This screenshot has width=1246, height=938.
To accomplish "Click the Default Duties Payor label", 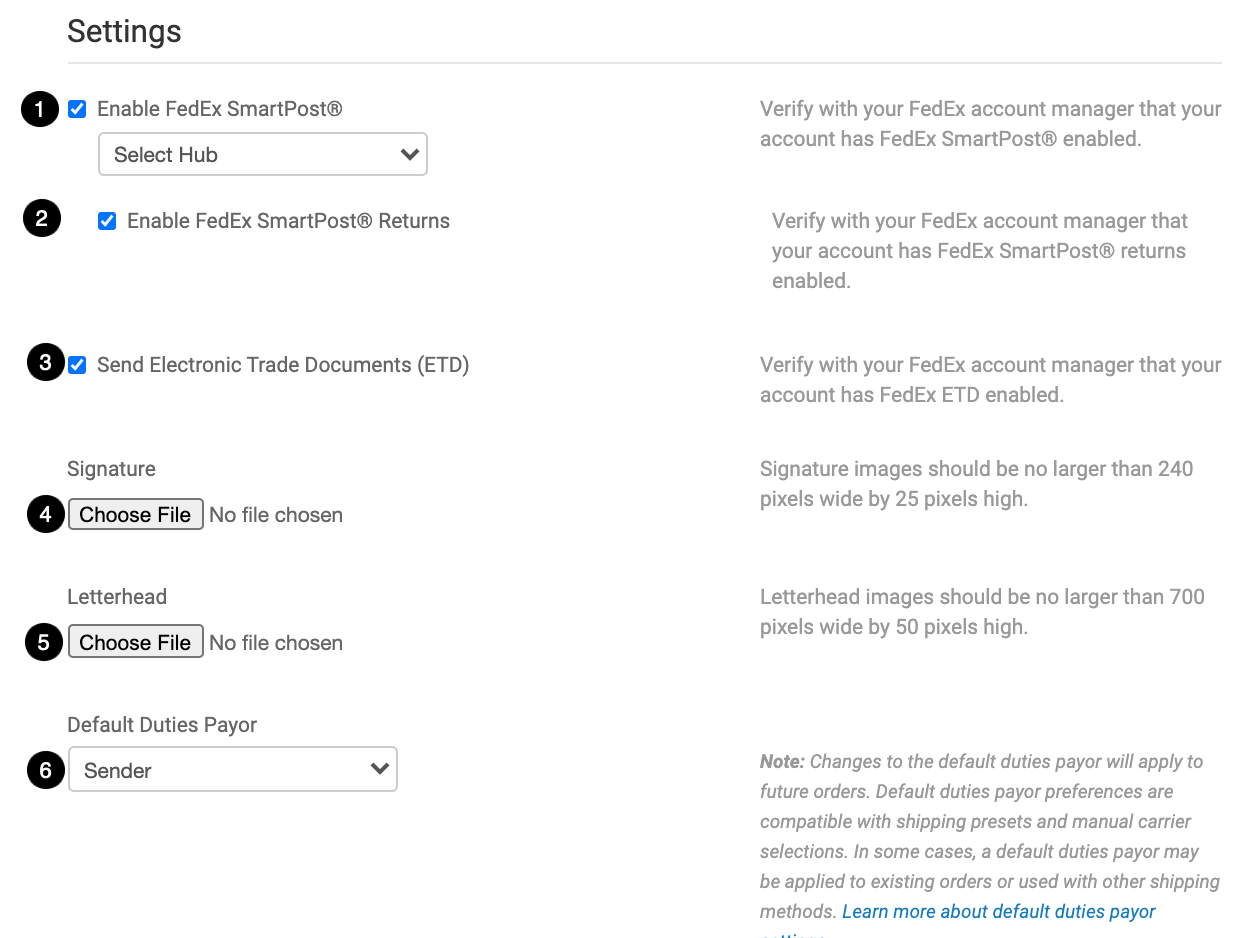I will 162,725.
